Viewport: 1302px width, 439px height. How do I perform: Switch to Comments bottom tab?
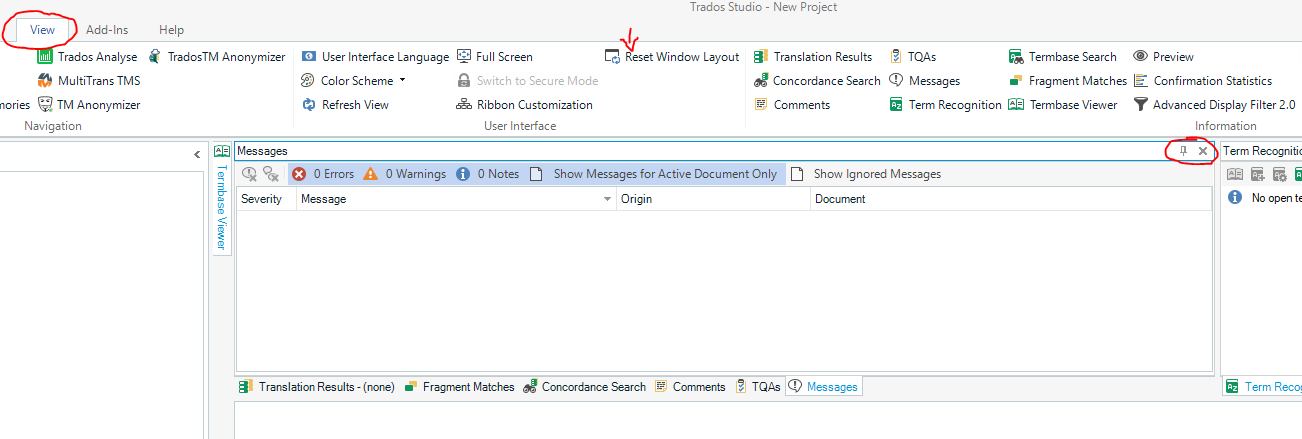point(690,387)
